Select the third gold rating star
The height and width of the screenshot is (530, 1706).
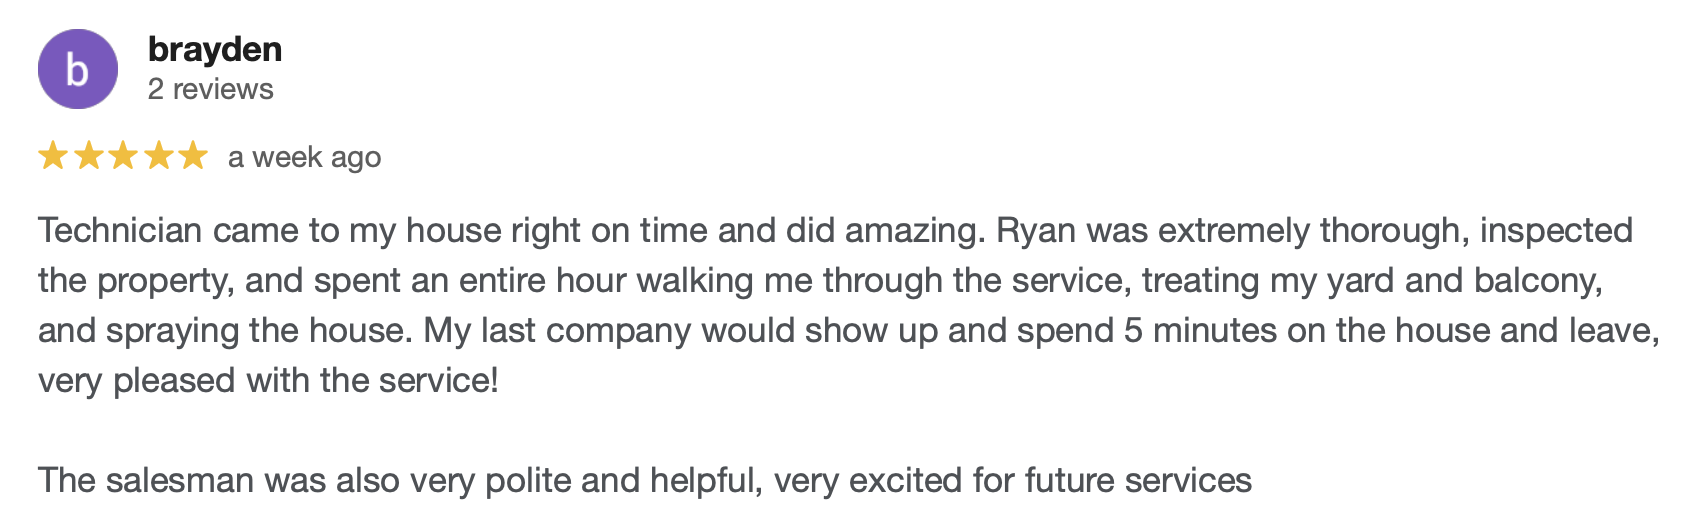123,156
